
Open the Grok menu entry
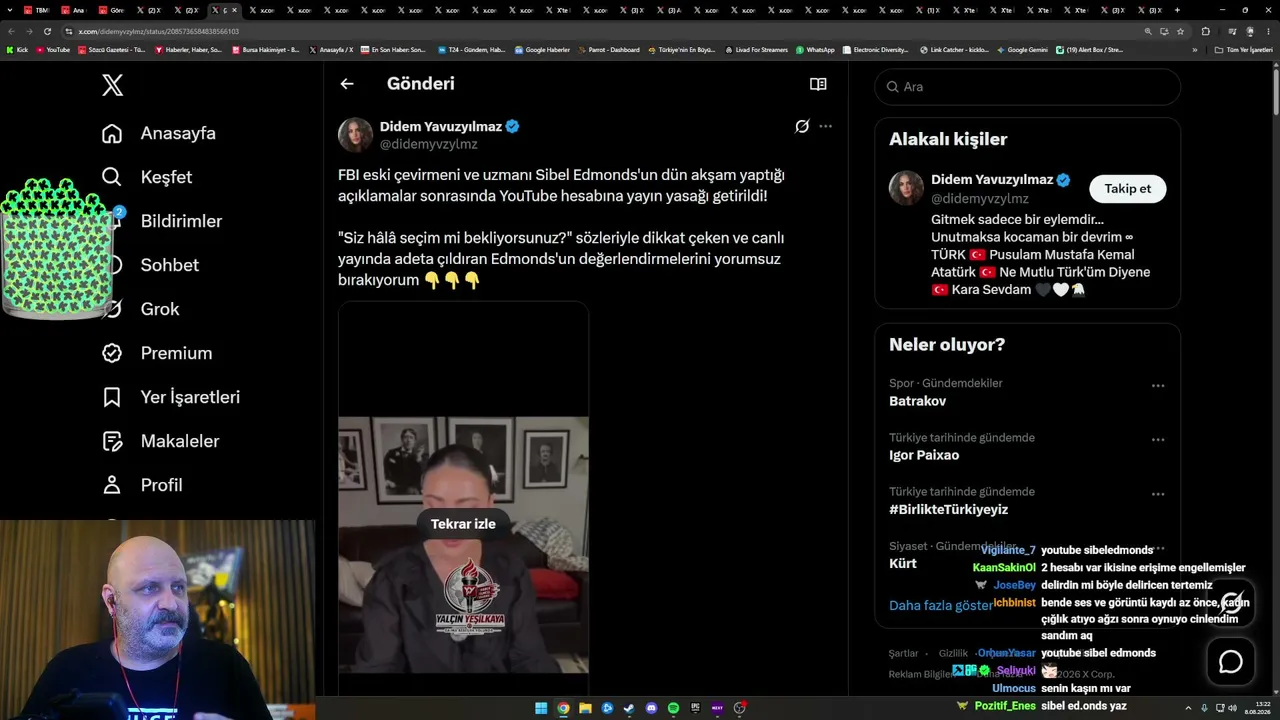tap(160, 309)
